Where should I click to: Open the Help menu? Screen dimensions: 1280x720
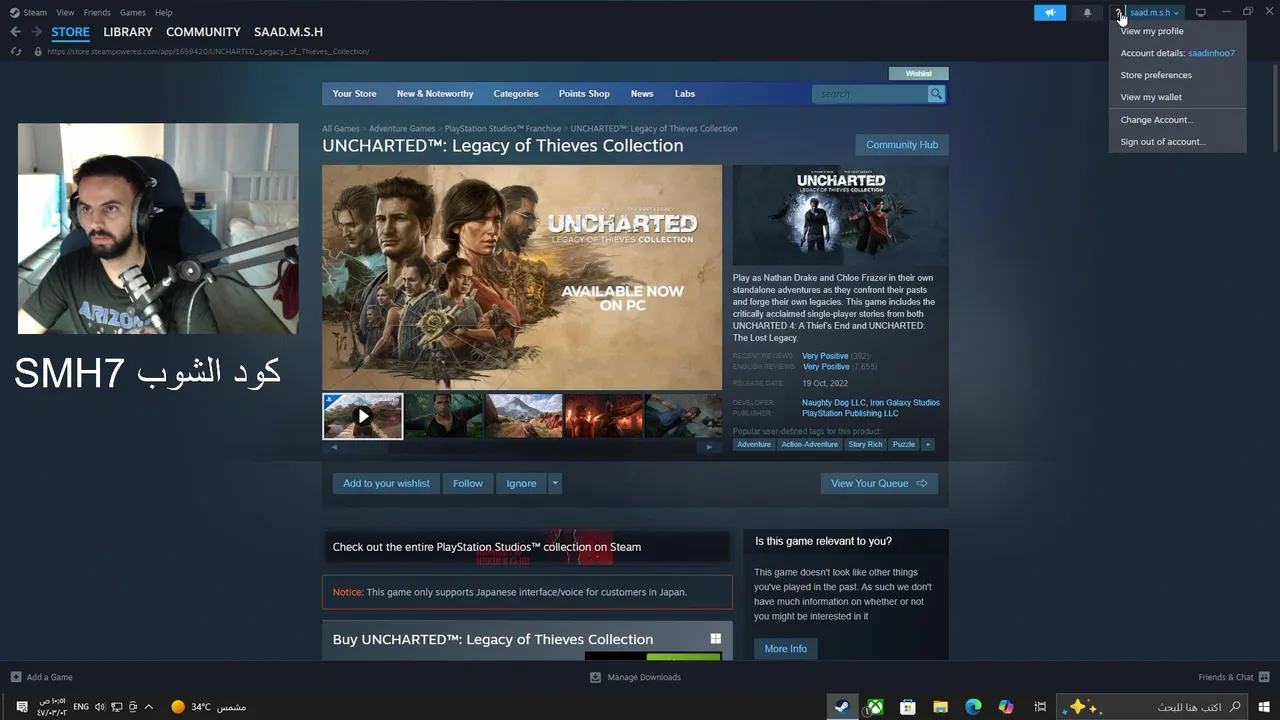tap(164, 12)
